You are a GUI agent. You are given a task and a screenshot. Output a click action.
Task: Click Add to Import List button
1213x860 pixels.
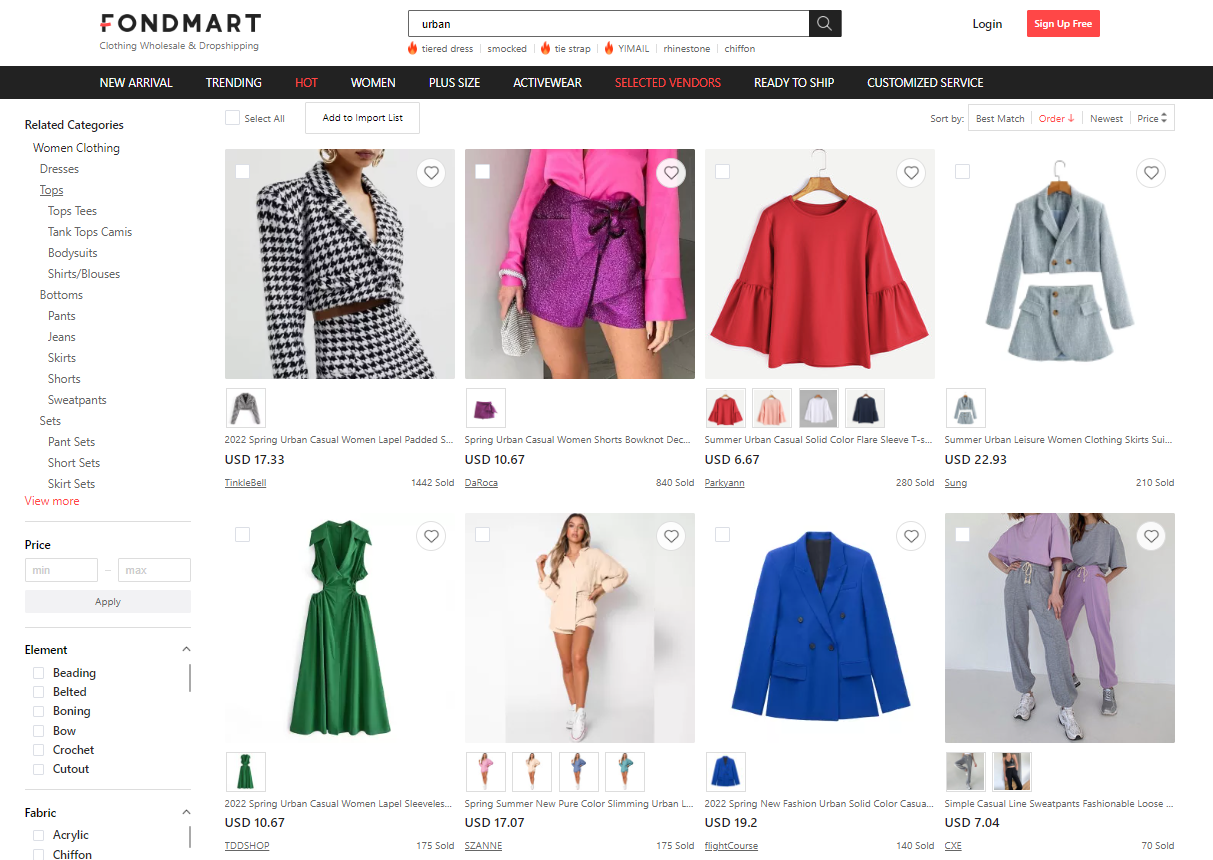click(362, 118)
